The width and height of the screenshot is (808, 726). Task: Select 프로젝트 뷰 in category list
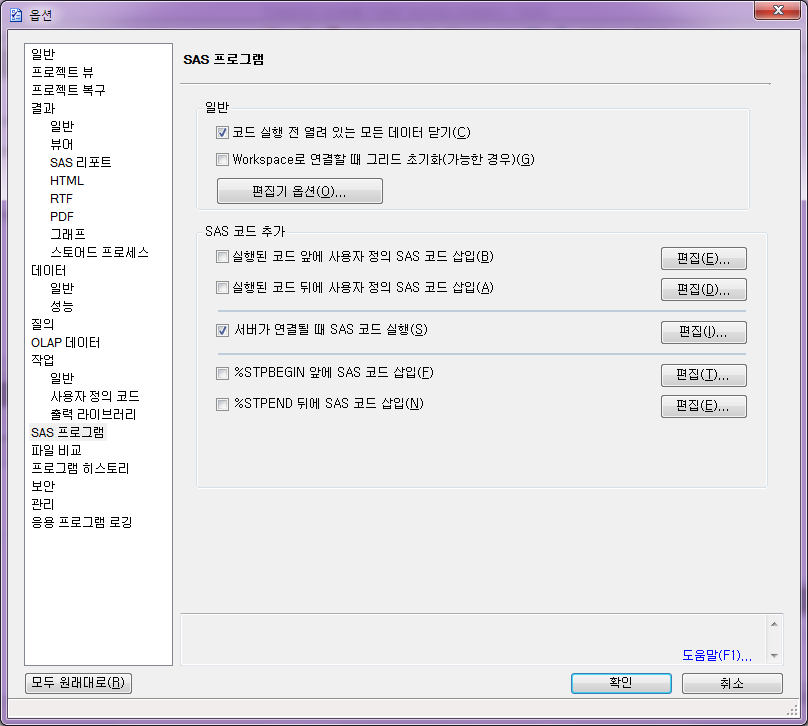[62, 72]
